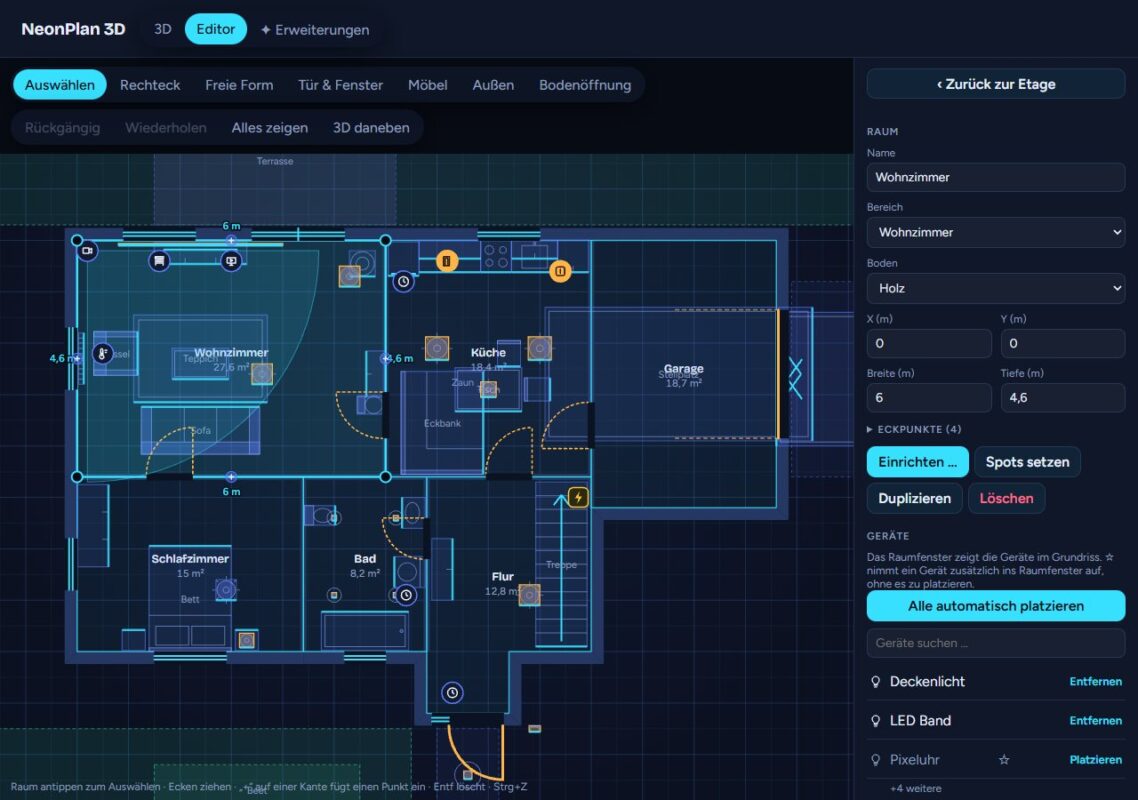The width and height of the screenshot is (1138, 800).
Task: Click the bulb icon next to Deckenlicht
Action: click(x=875, y=682)
